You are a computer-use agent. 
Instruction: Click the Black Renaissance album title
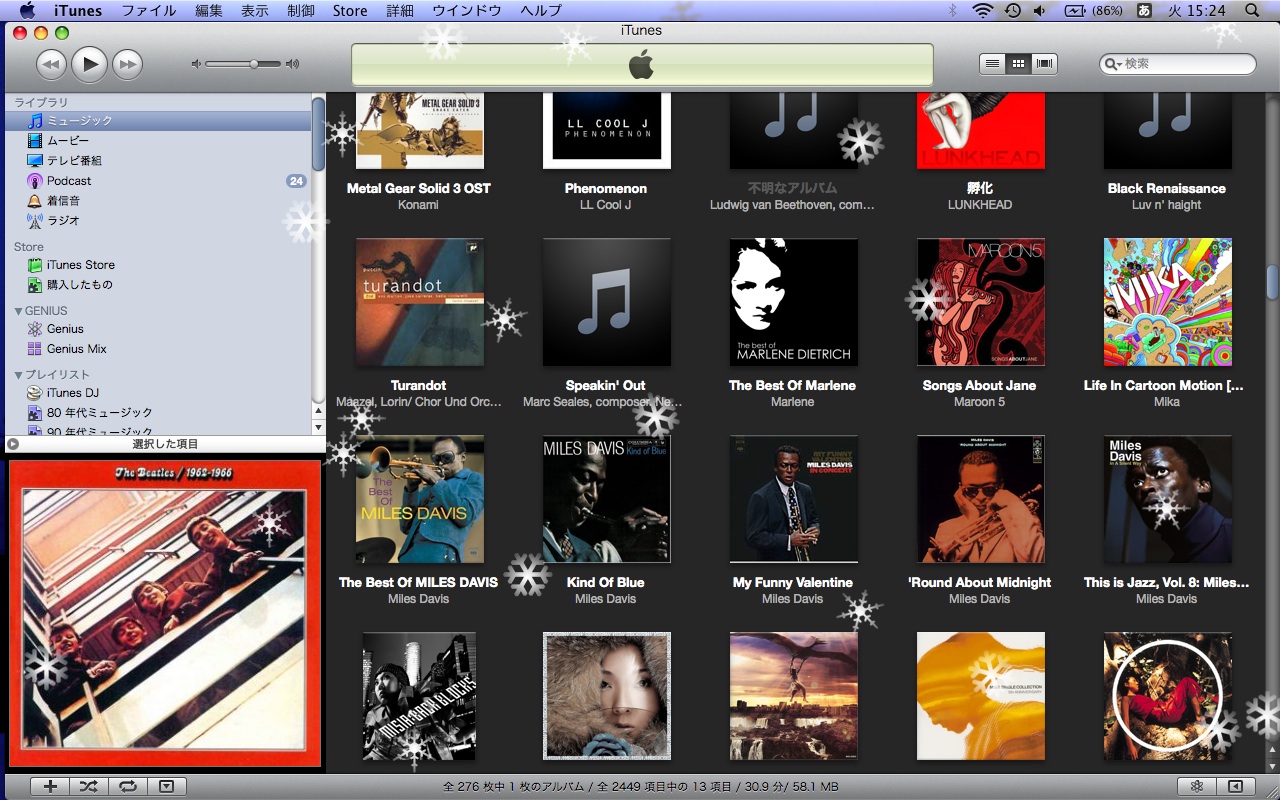(1166, 188)
